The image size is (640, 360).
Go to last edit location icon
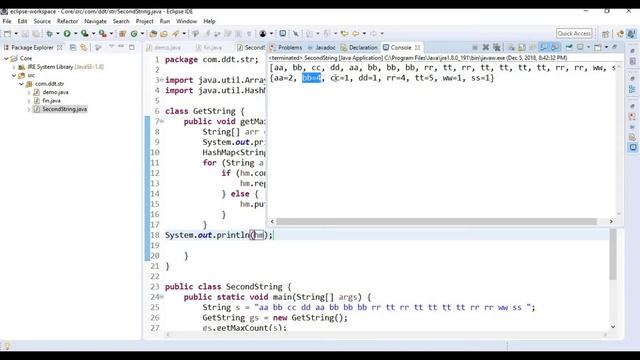[x=345, y=33]
